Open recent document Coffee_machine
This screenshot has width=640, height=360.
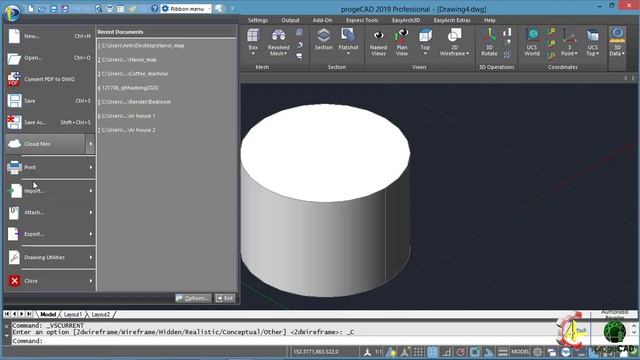(x=133, y=74)
